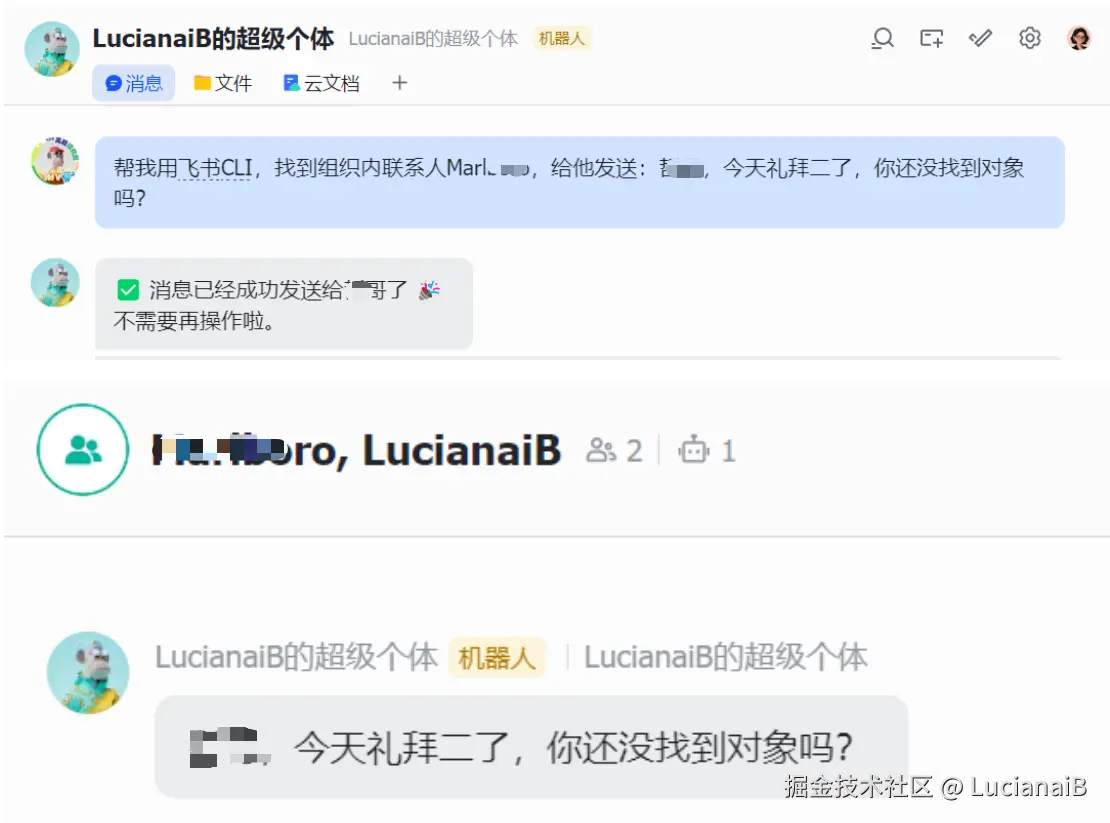Screen dimensions: 1110x823
Task: Open chat settings gear icon
Action: click(1030, 38)
